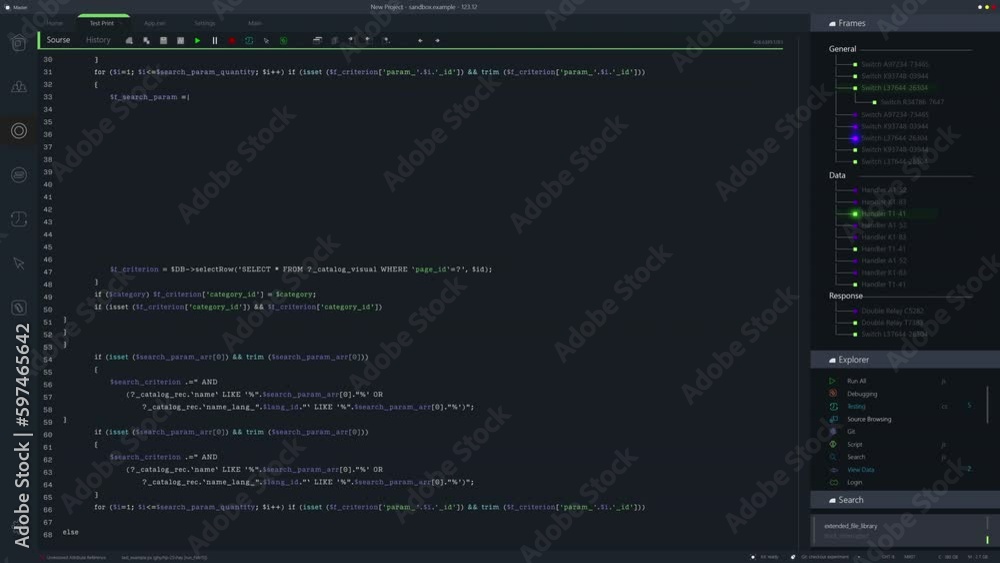This screenshot has width=1000, height=563.
Task: Select Double Relay C5282 in Response
Action: click(x=892, y=311)
